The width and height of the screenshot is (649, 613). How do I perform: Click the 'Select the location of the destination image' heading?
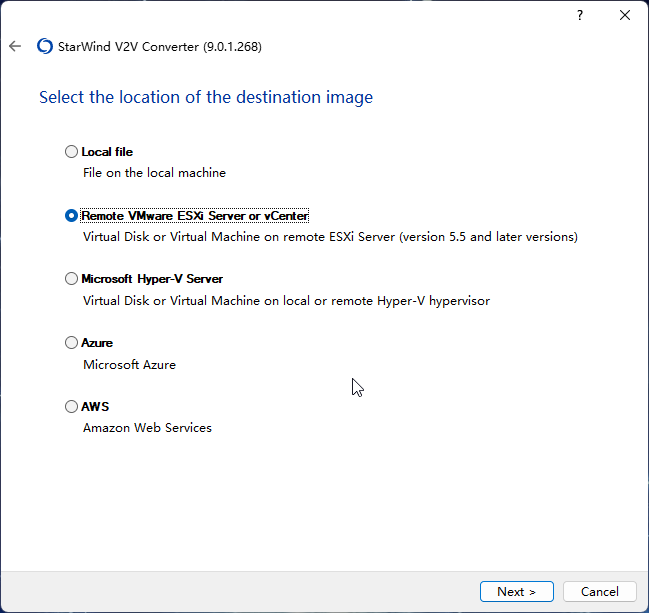pos(206,97)
